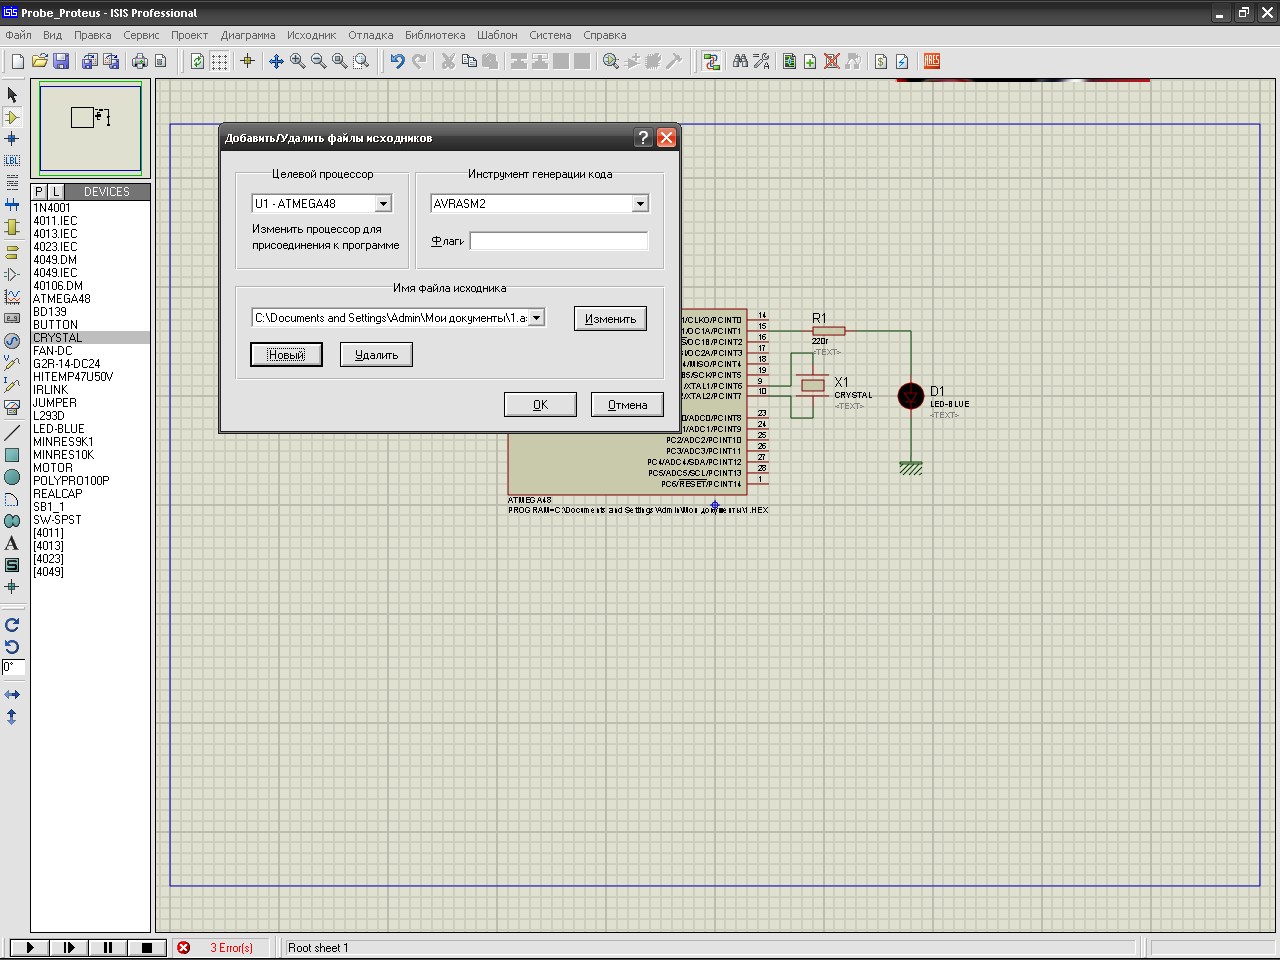This screenshot has width=1280, height=960.
Task: Click the Save design toolbar icon
Action: [61, 61]
